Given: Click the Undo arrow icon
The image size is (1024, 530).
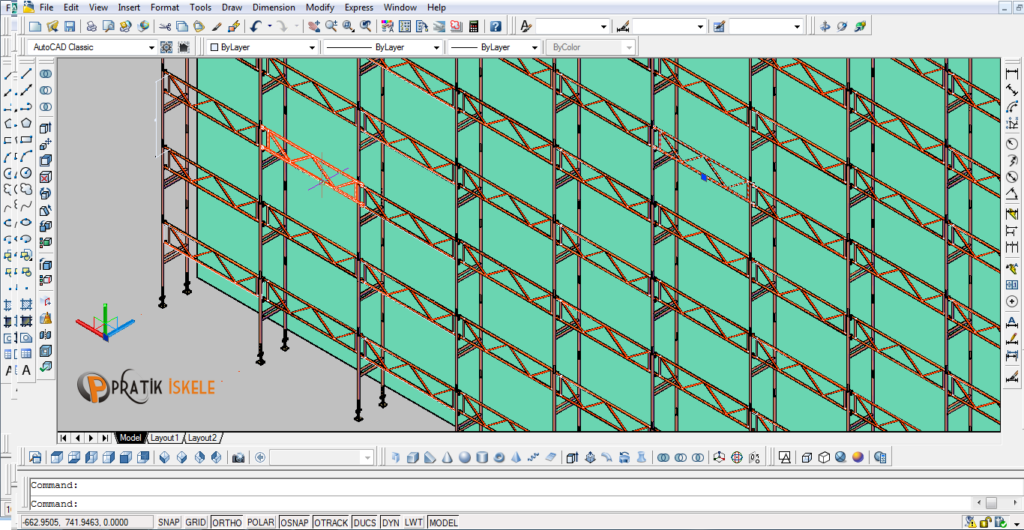Looking at the screenshot, I should click(x=256, y=27).
